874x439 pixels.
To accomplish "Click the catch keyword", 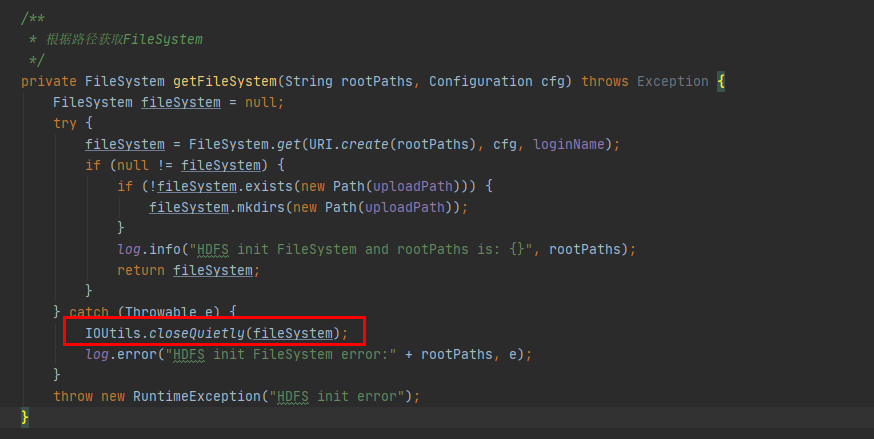I will [89, 312].
